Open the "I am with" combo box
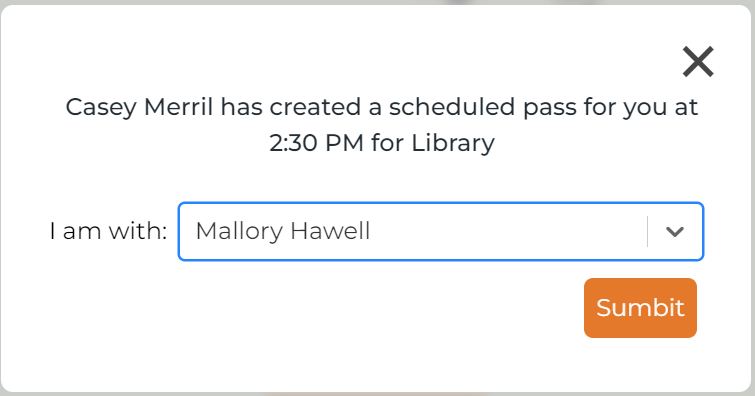The height and width of the screenshot is (396, 755). [441, 232]
